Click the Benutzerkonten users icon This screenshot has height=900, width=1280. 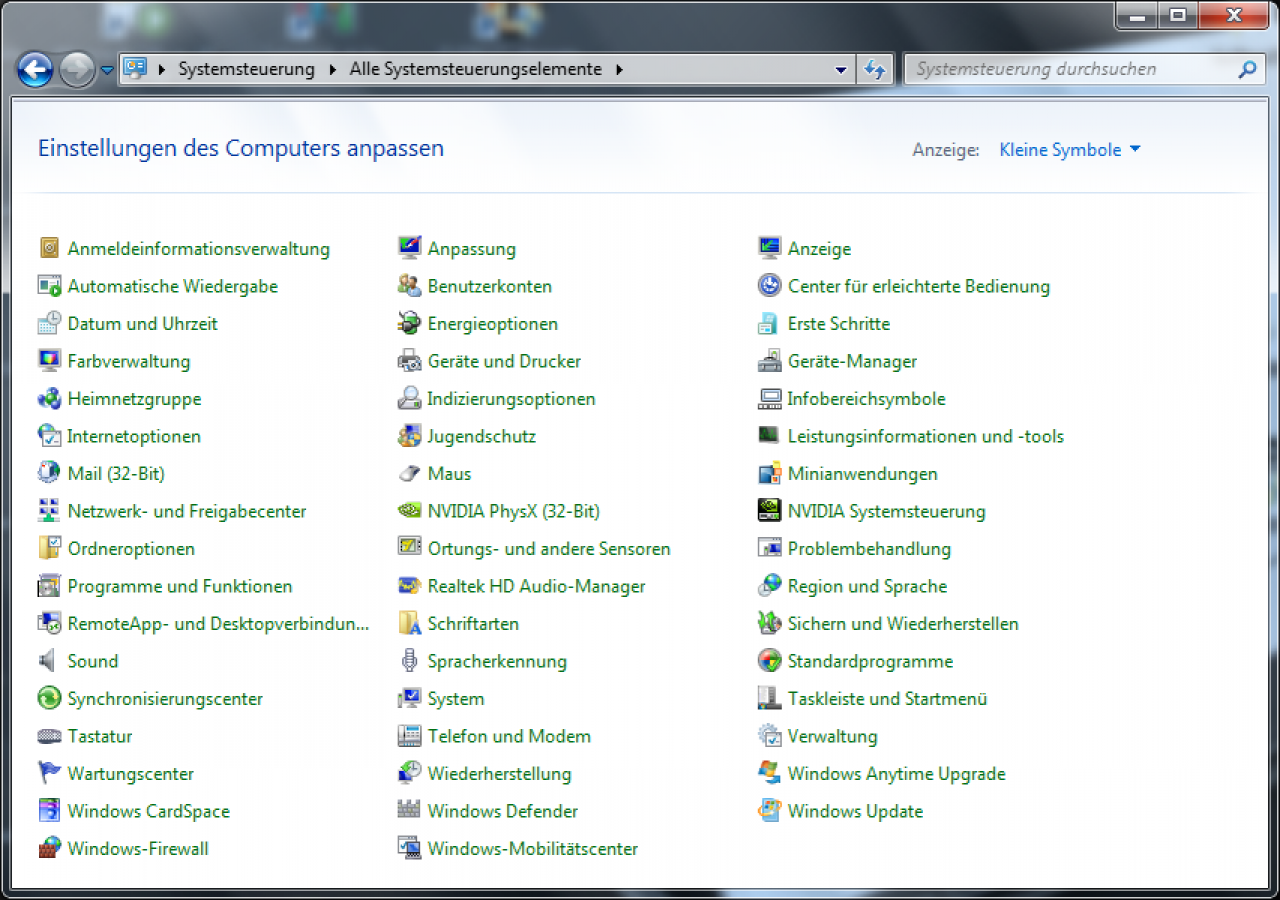click(409, 286)
